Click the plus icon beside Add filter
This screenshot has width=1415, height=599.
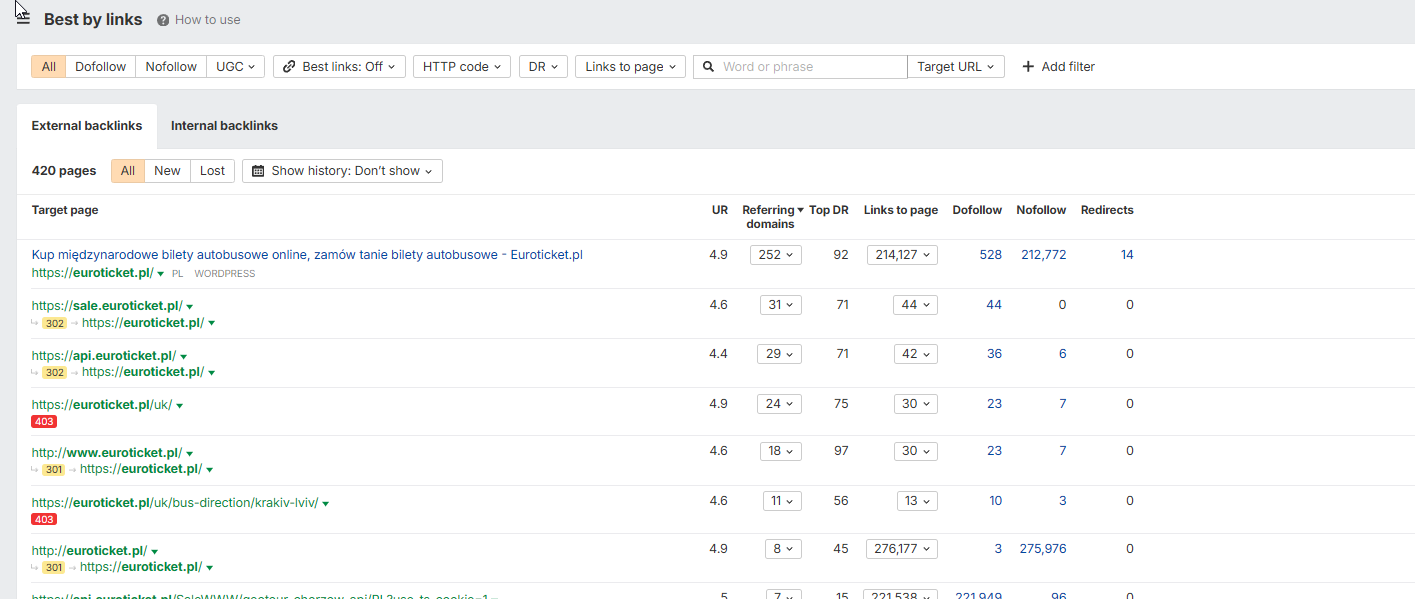1028,67
